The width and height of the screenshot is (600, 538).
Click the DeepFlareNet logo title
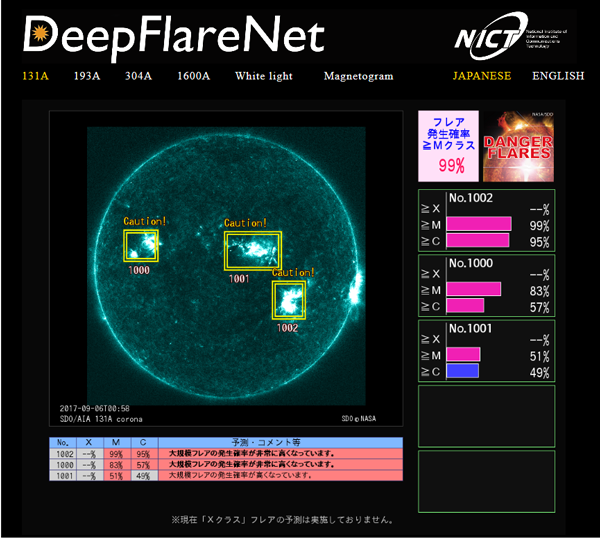(x=174, y=37)
